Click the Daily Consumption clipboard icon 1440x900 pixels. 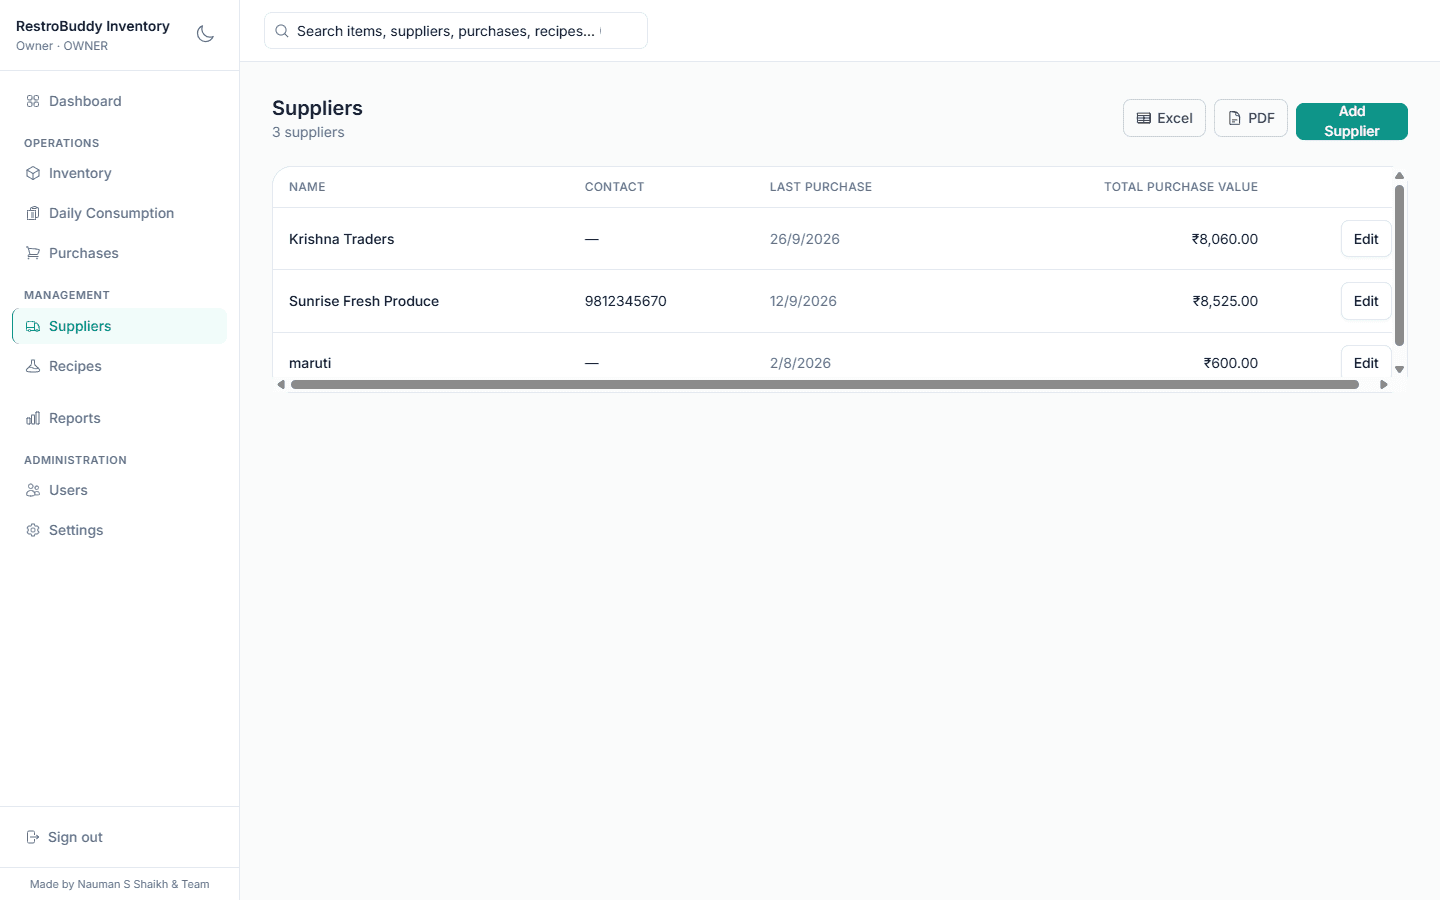tap(33, 213)
